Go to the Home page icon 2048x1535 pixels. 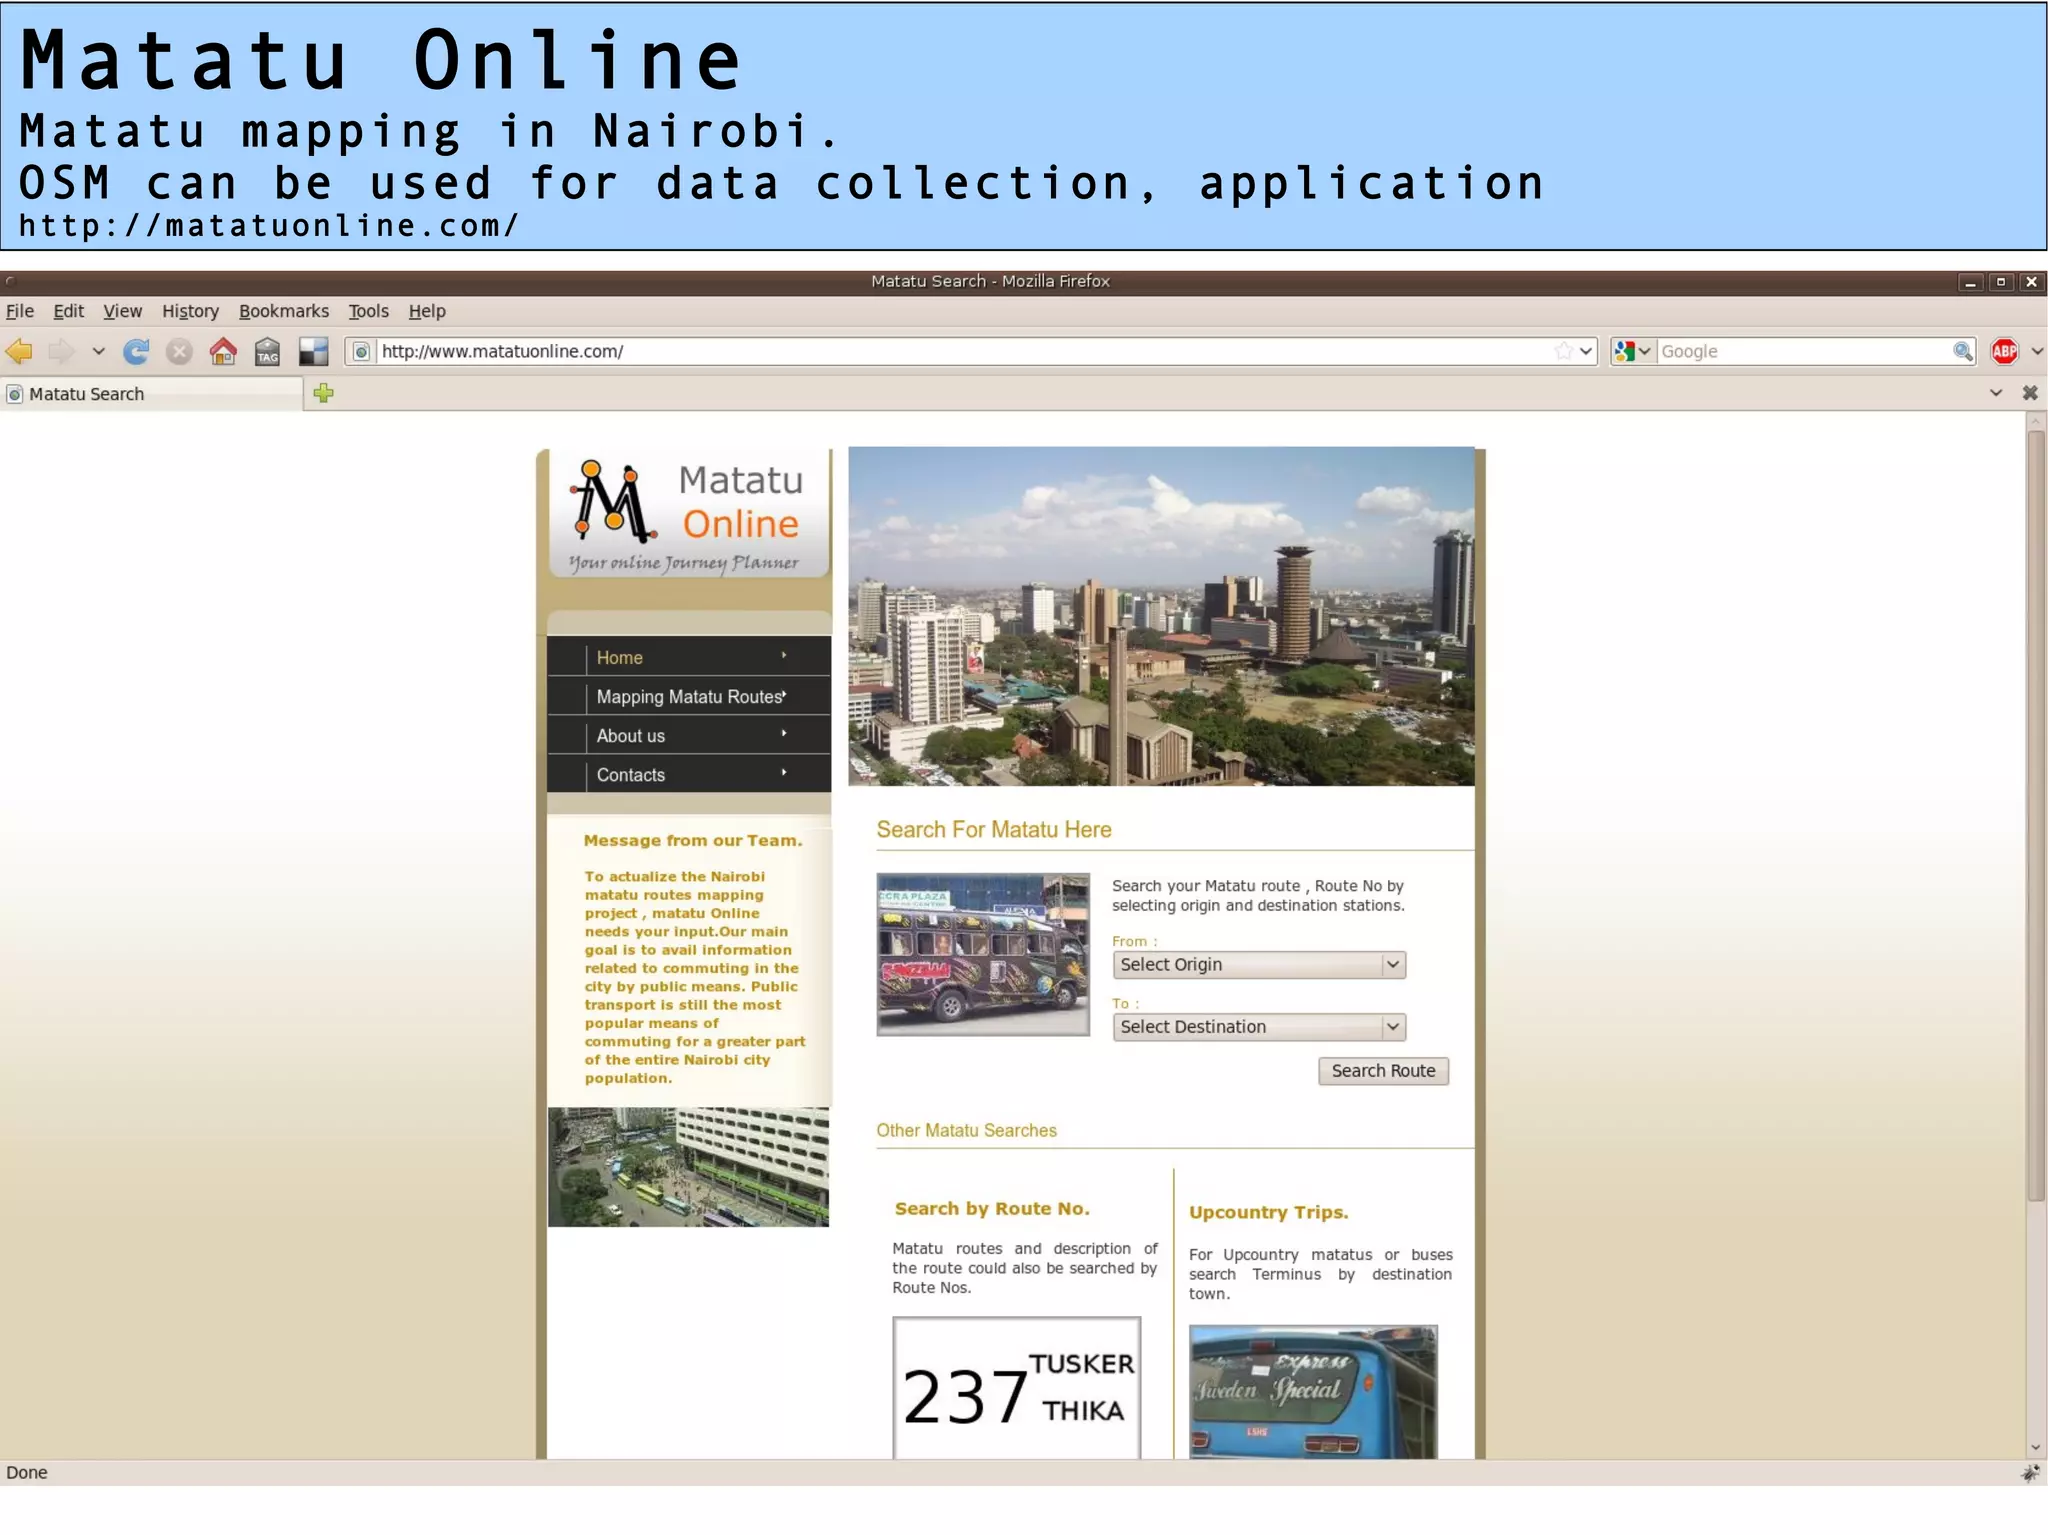[223, 351]
